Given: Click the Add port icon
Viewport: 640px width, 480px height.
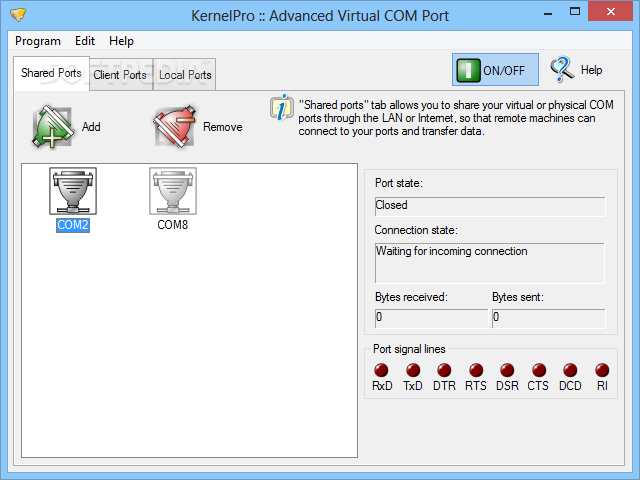Looking at the screenshot, I should [x=53, y=127].
